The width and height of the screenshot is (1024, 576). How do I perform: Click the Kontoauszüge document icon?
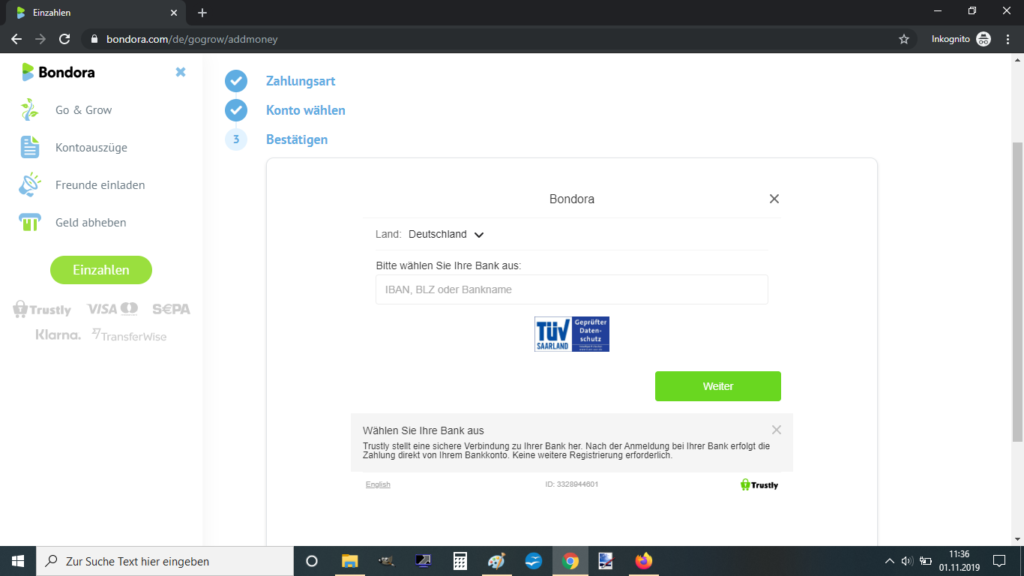(x=29, y=147)
